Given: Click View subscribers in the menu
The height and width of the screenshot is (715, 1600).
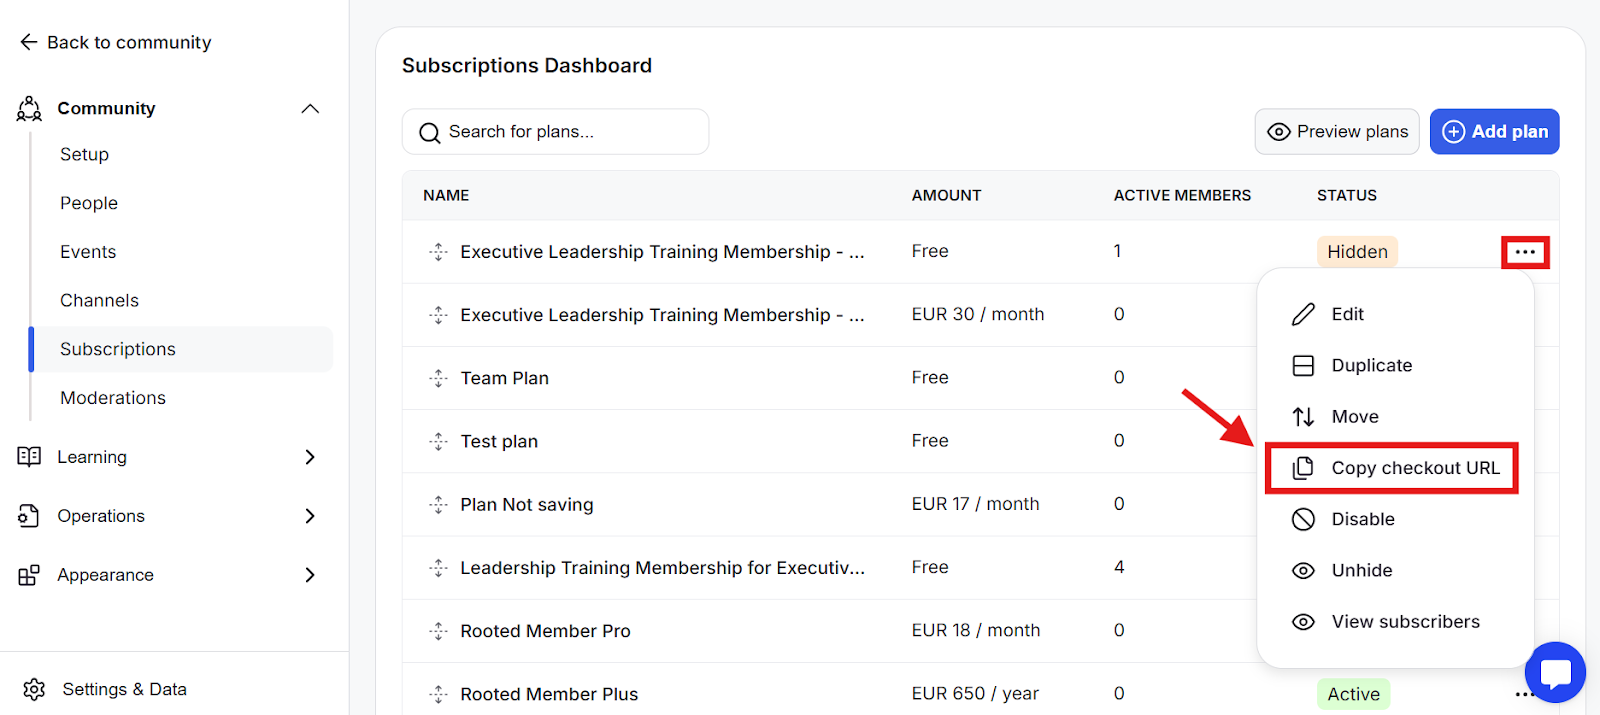Looking at the screenshot, I should (x=1404, y=621).
